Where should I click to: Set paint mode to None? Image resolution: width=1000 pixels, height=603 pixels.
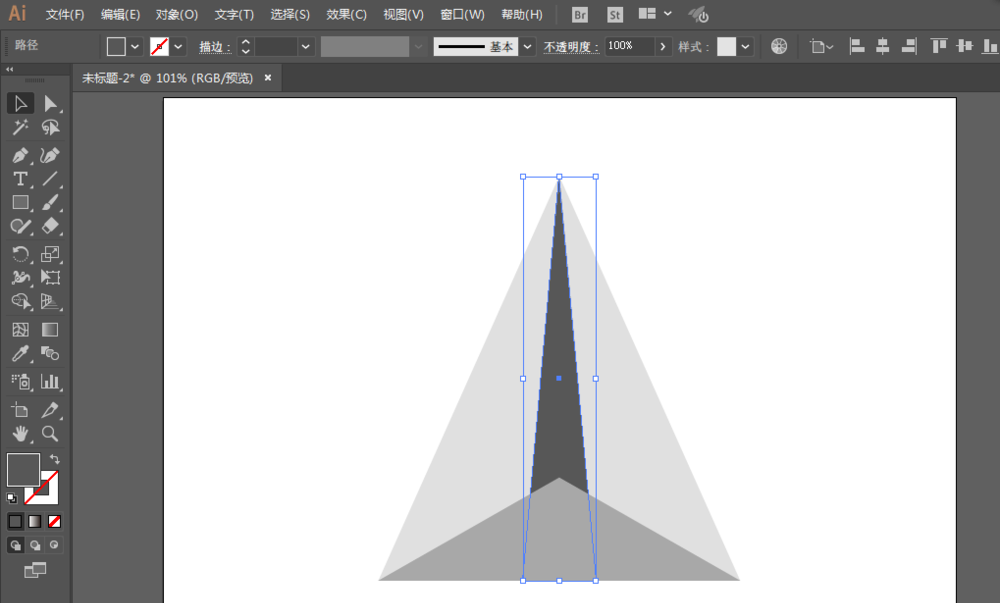[x=55, y=521]
